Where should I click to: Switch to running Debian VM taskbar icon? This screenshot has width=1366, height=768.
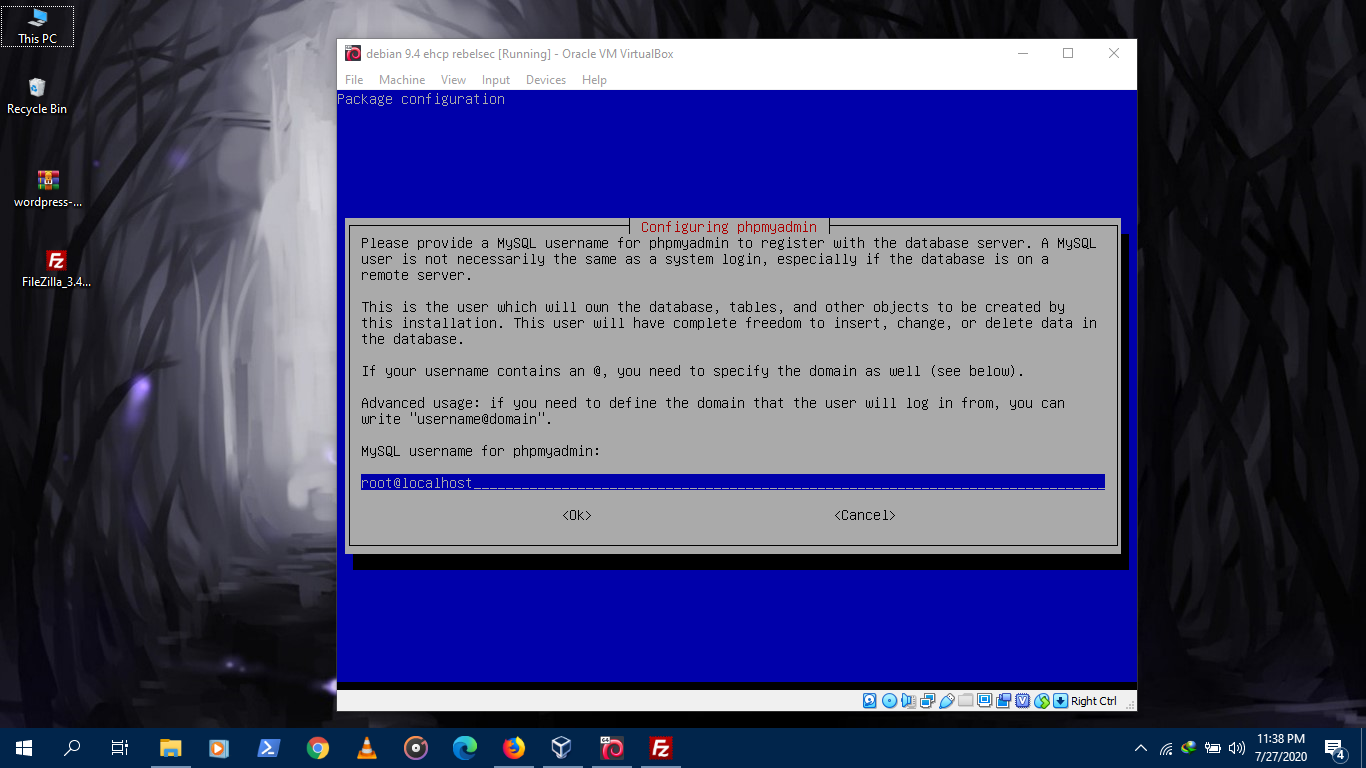(x=612, y=748)
